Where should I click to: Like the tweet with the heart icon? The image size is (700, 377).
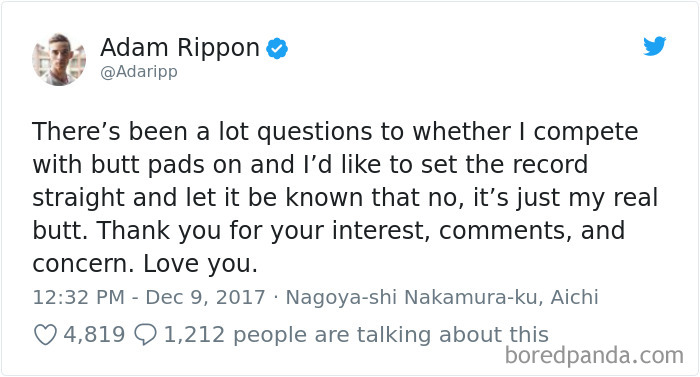pos(45,335)
